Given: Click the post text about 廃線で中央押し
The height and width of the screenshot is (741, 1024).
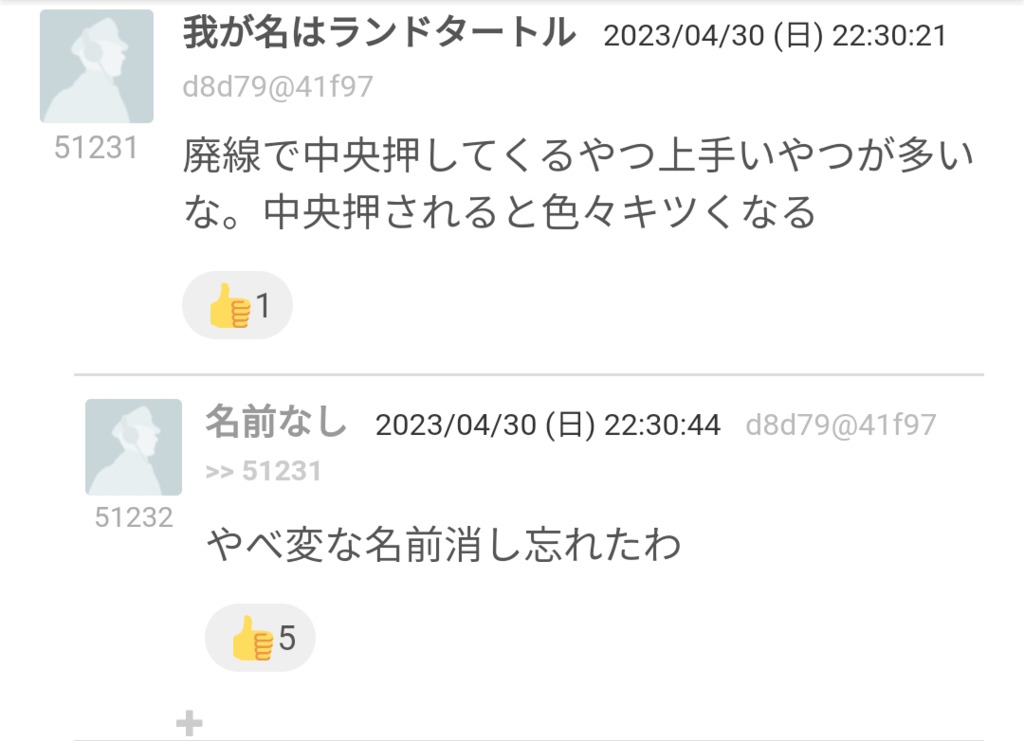Looking at the screenshot, I should [579, 184].
